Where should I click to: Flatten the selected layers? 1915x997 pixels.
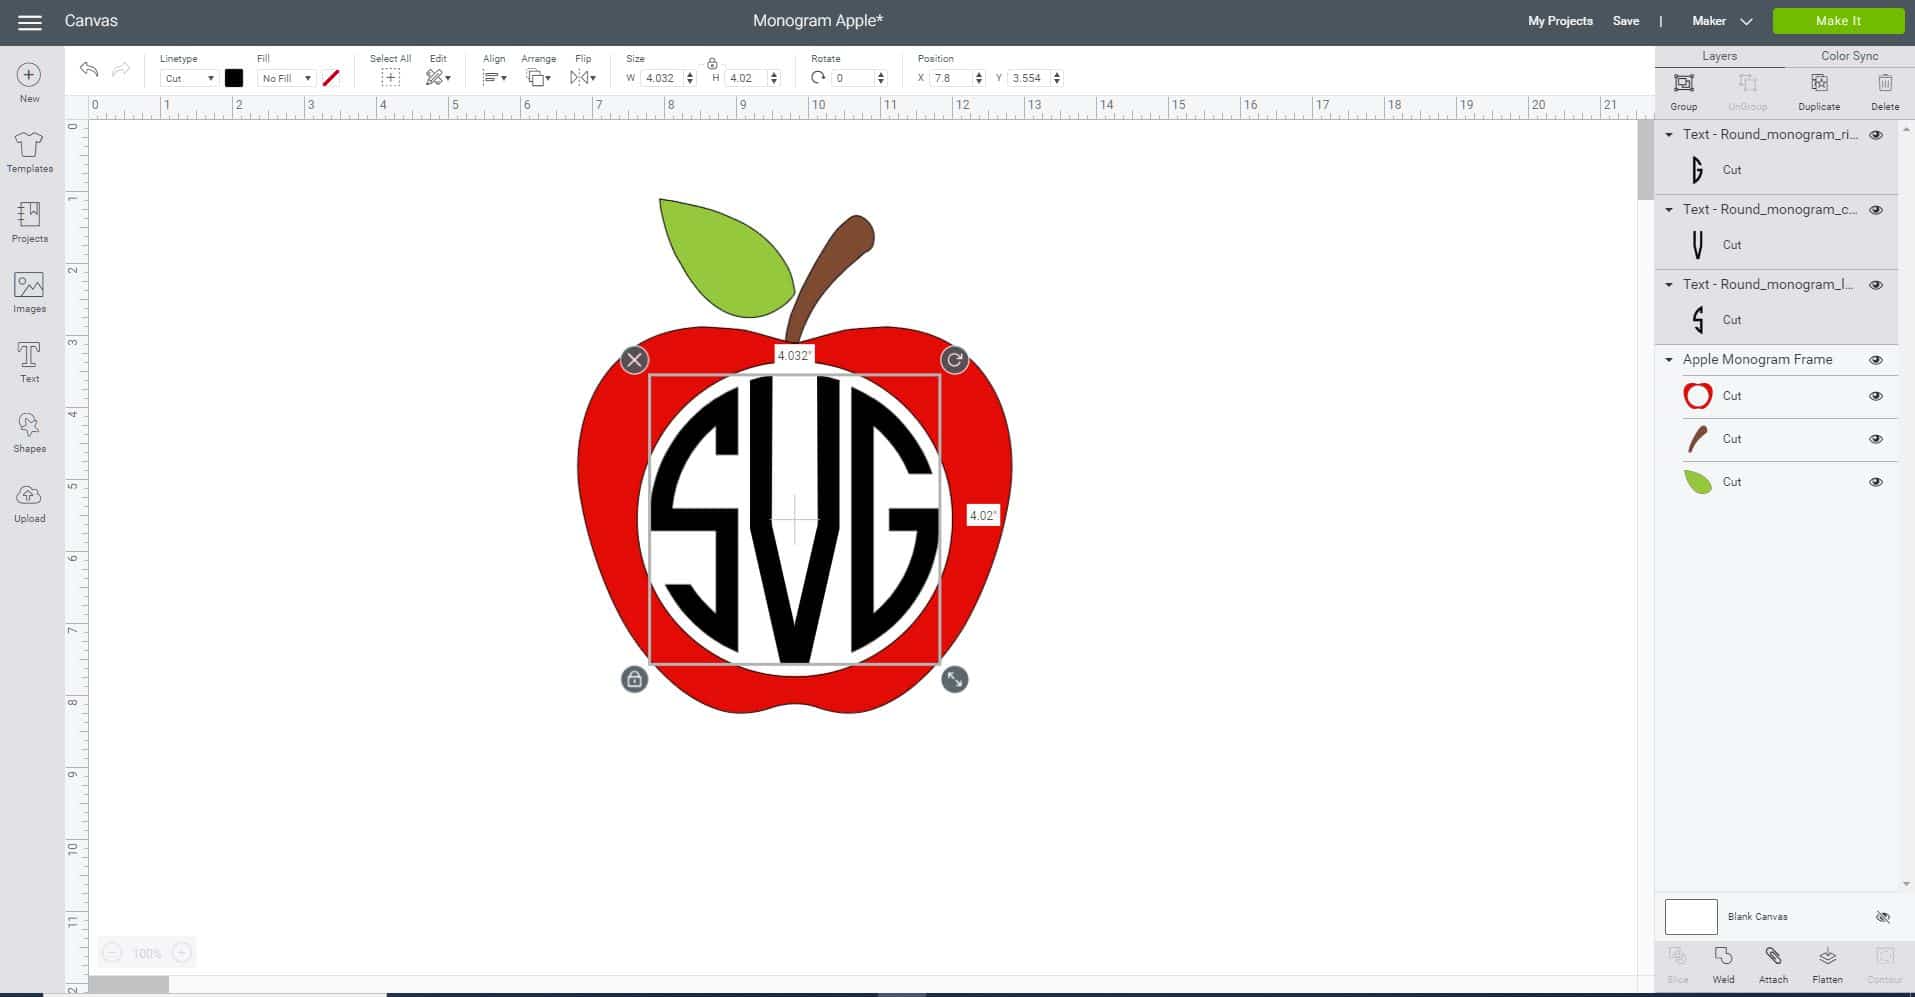pyautogui.click(x=1827, y=965)
